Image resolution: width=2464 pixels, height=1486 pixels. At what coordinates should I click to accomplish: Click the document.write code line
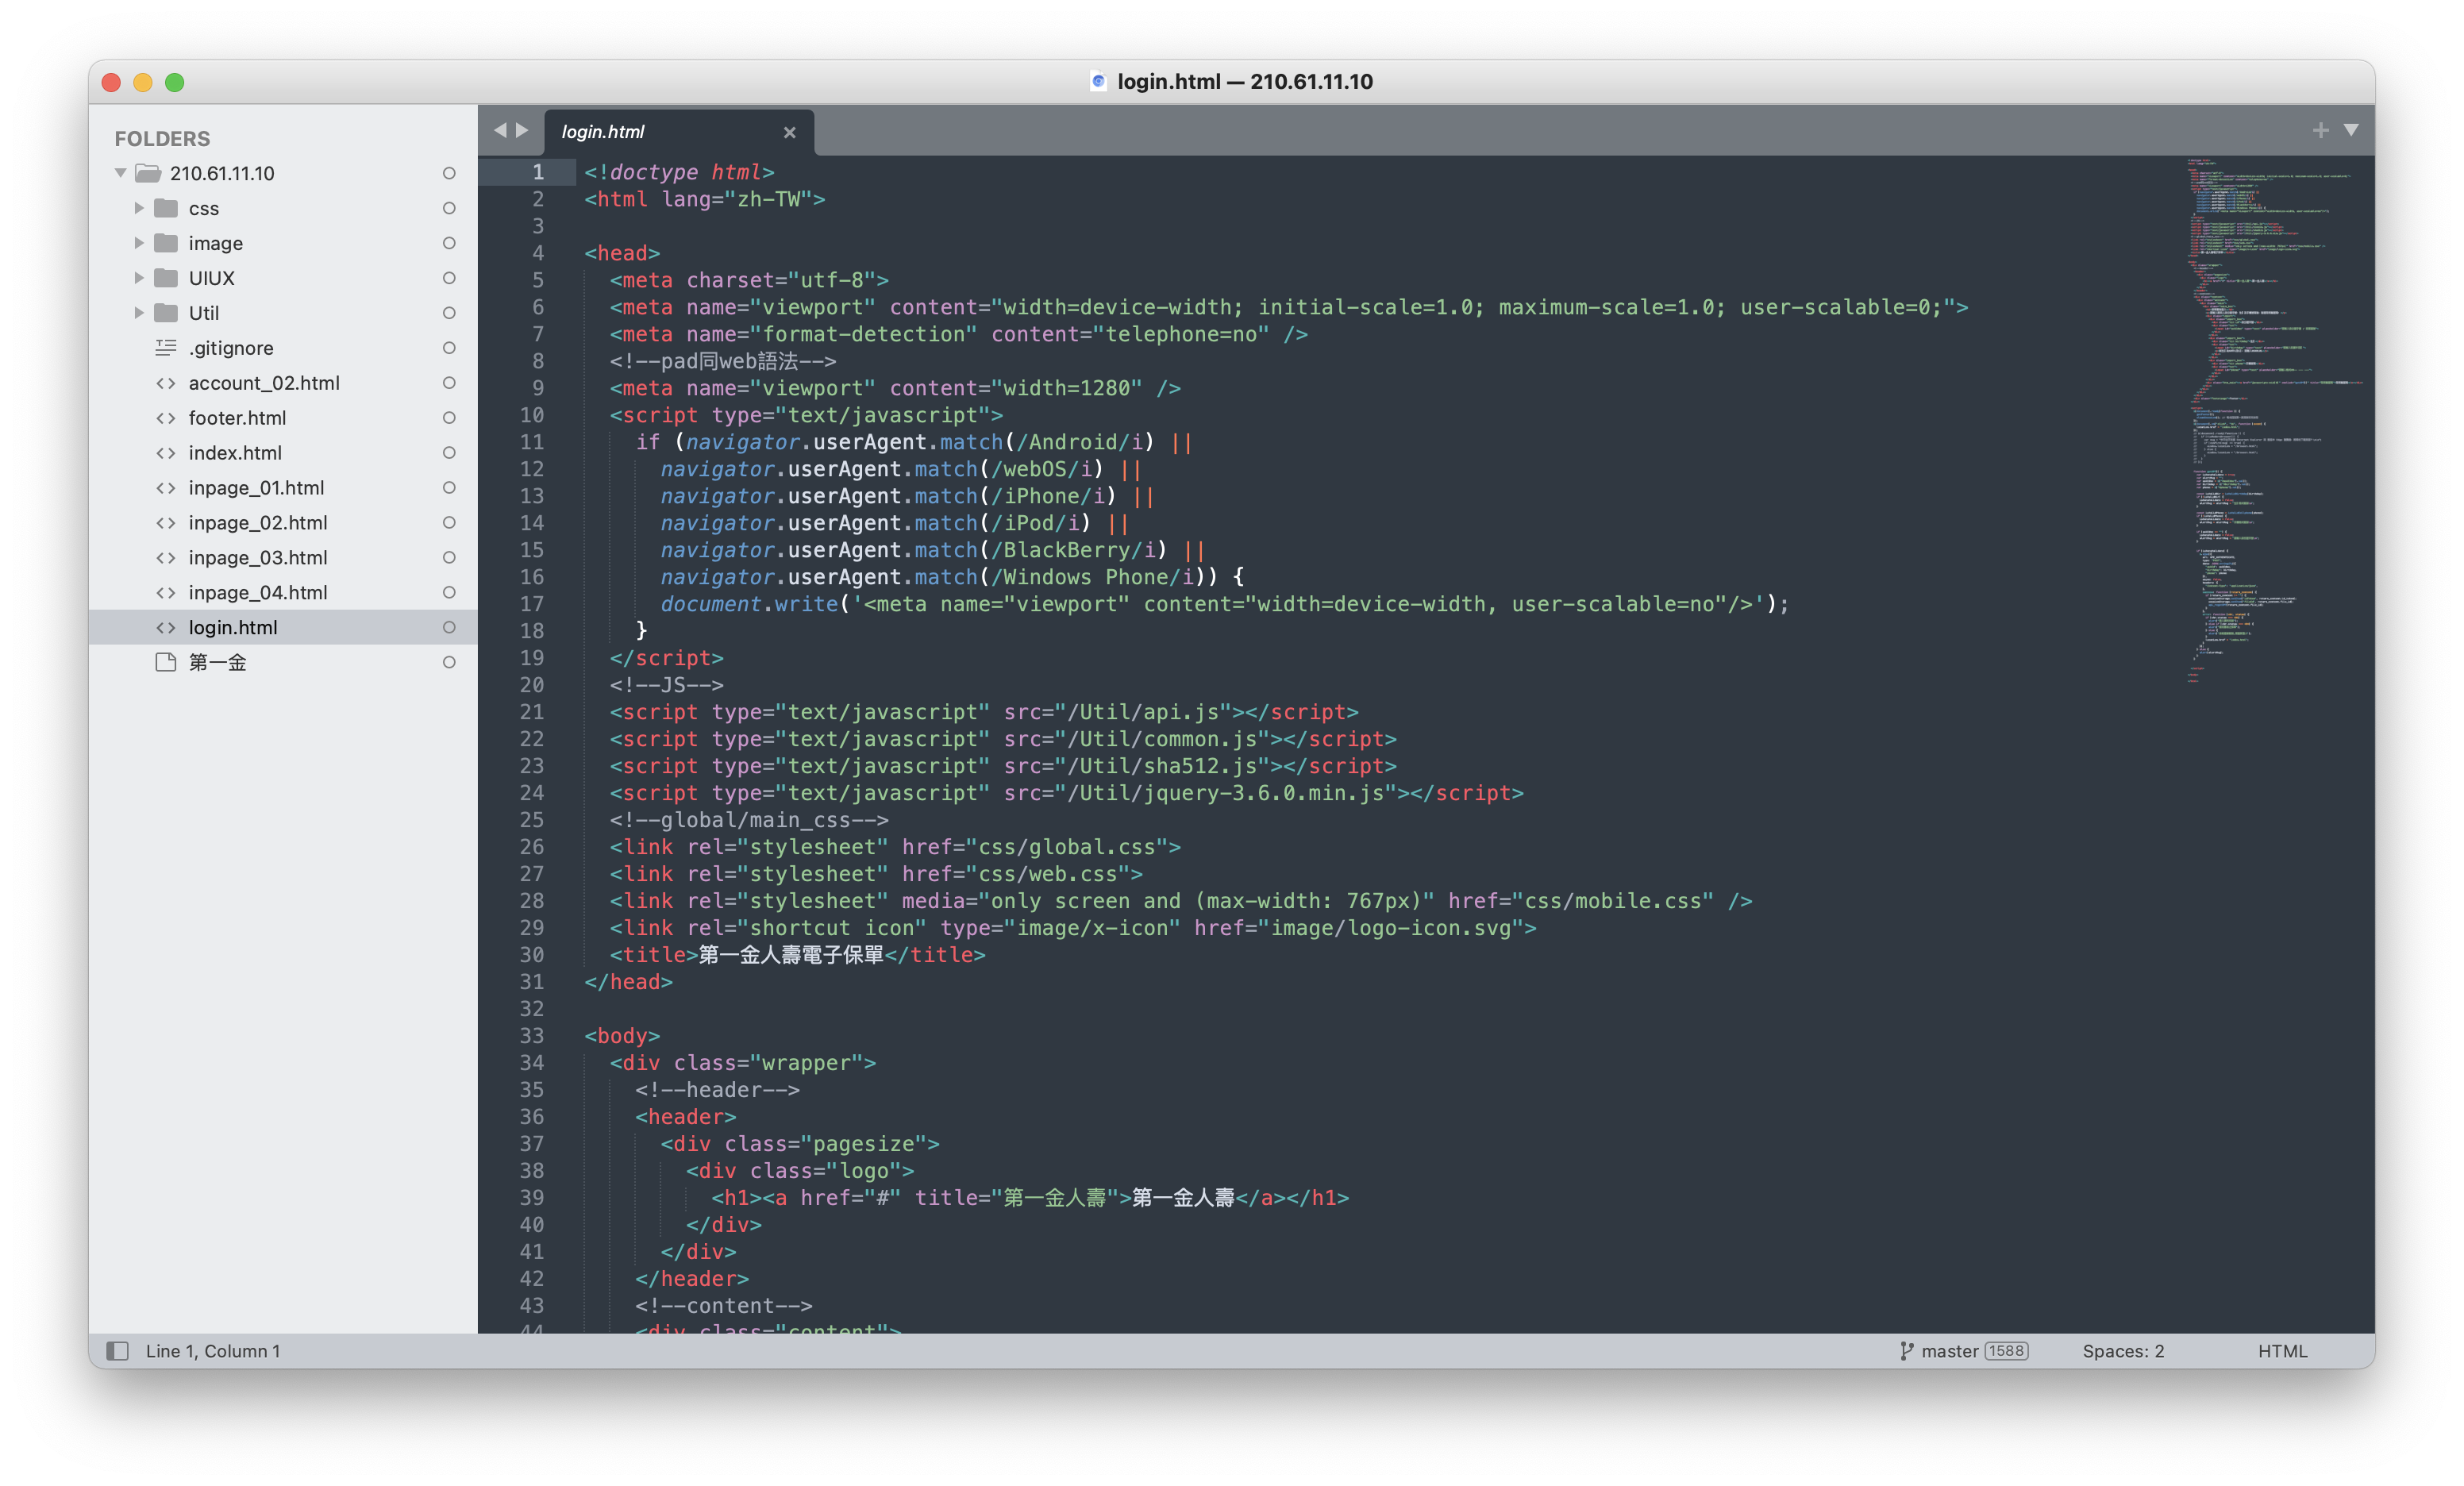1224,604
